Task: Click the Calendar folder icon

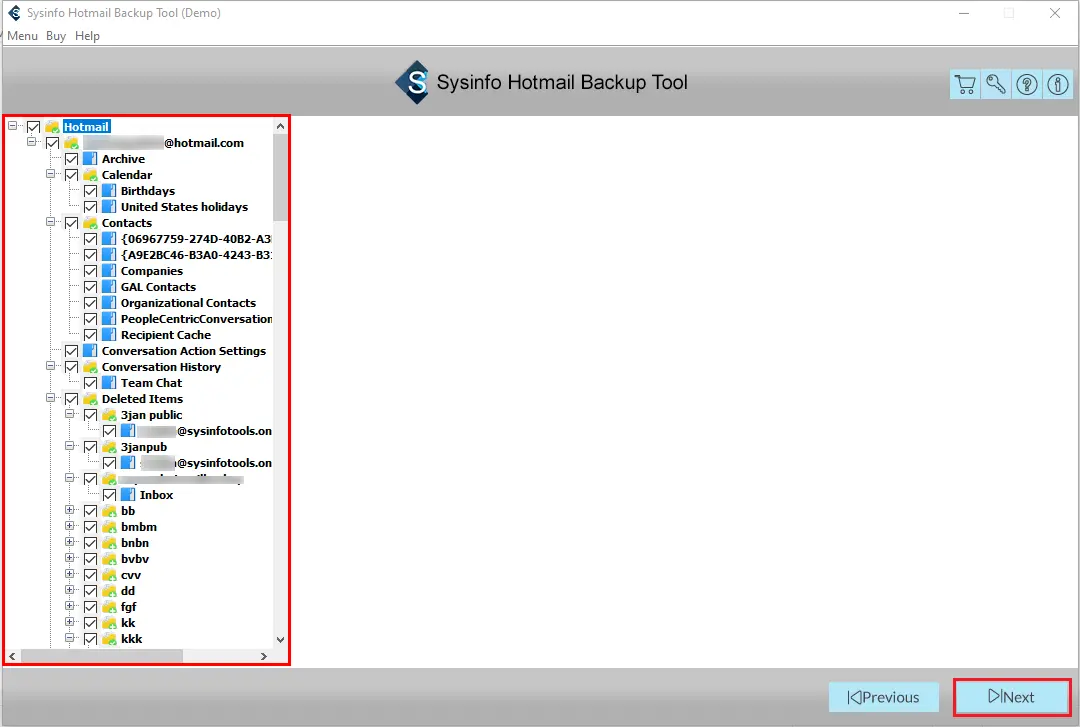Action: coord(90,174)
